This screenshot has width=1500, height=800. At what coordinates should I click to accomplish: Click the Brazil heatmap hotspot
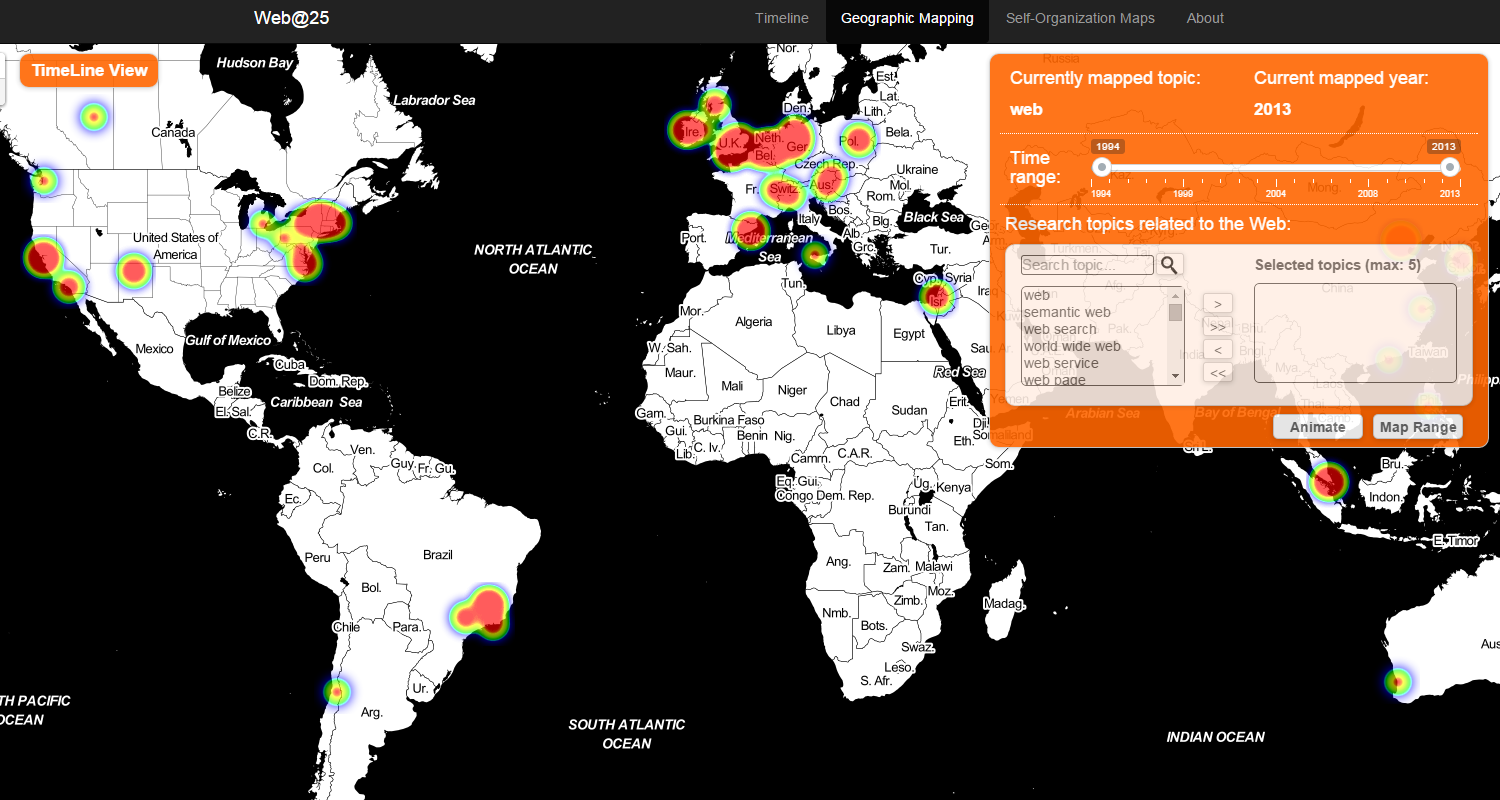coord(484,610)
